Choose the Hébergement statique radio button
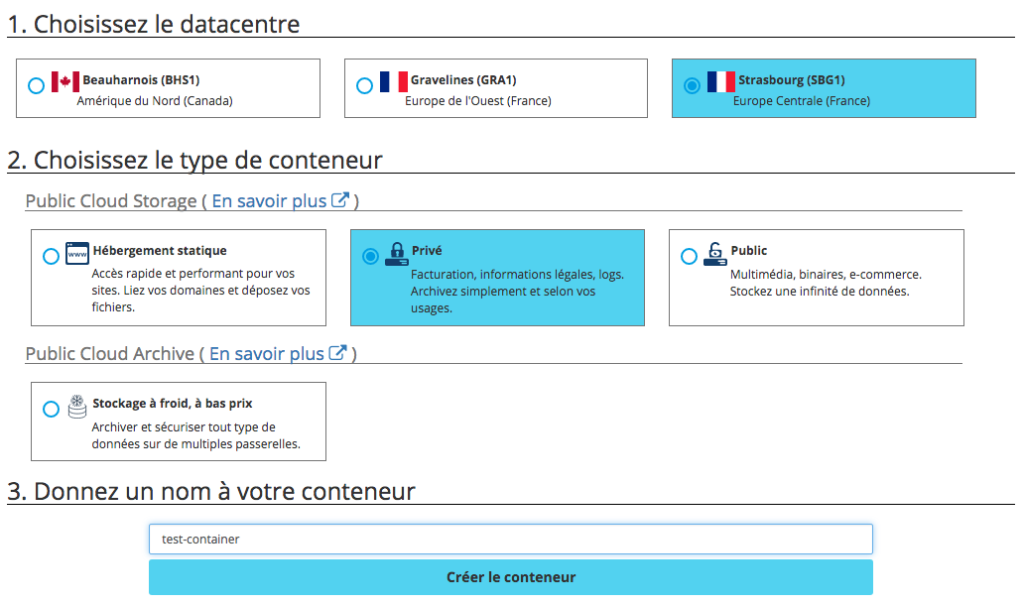 tap(50, 257)
